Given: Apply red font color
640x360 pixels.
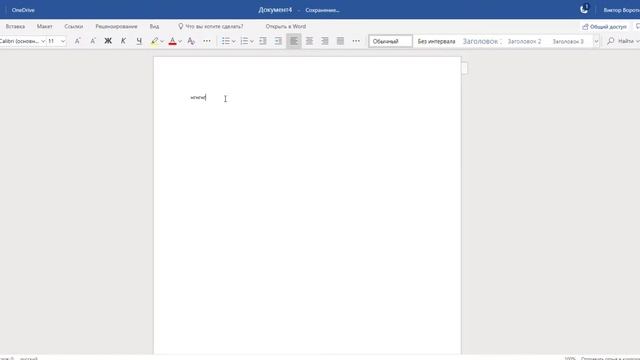Looking at the screenshot, I should coord(172,41).
